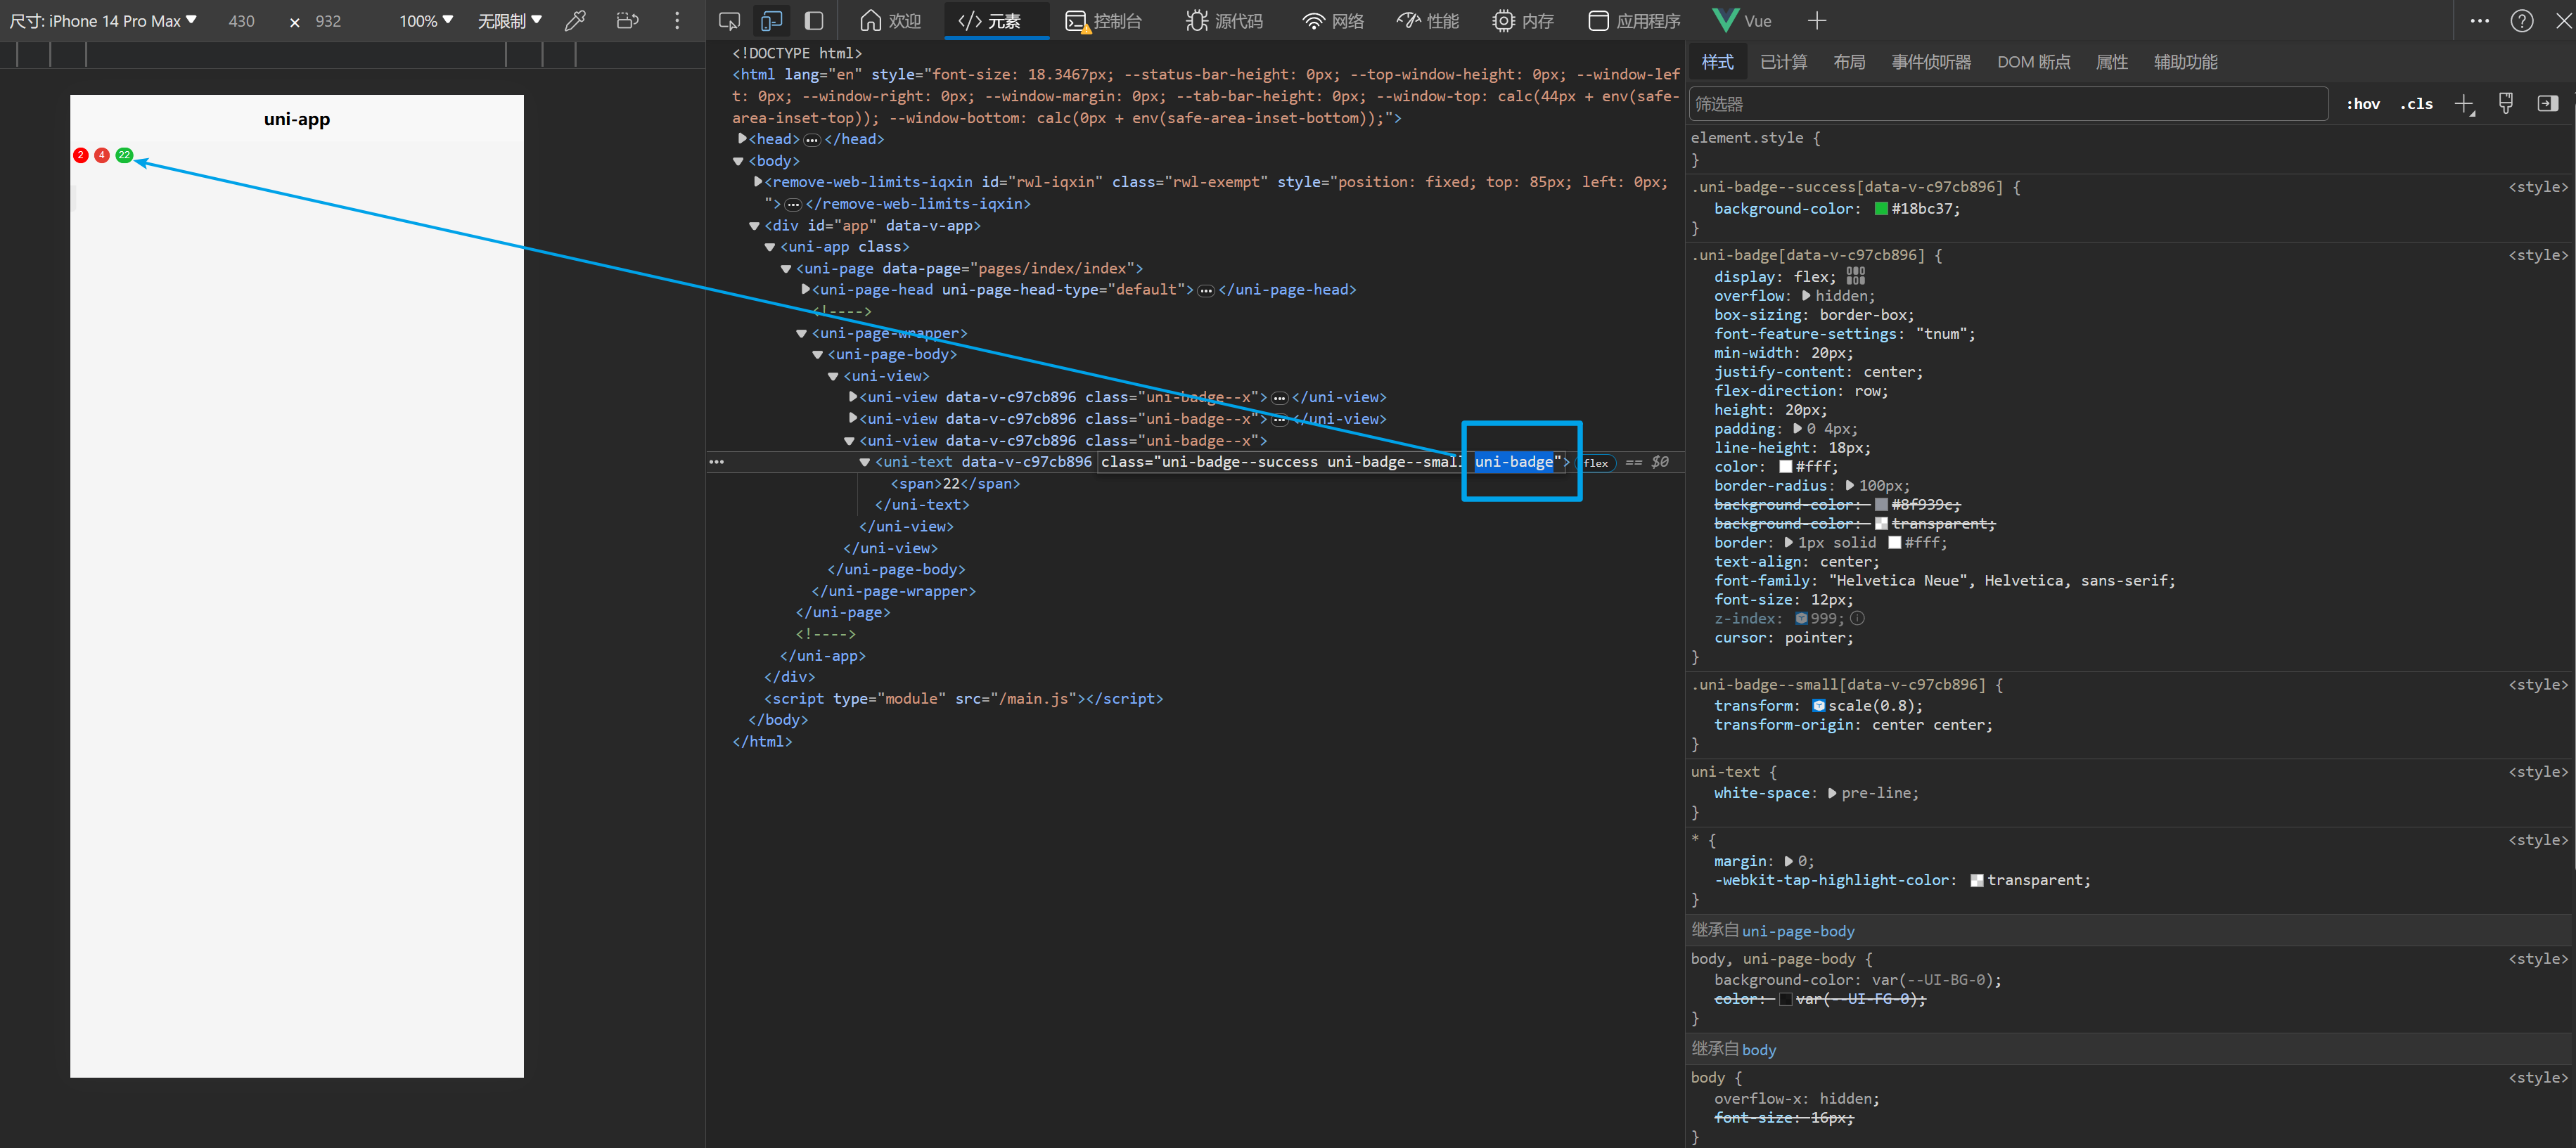Expand the overflow shorthand property
Screen dimensions: 2576x1148
click(1806, 296)
